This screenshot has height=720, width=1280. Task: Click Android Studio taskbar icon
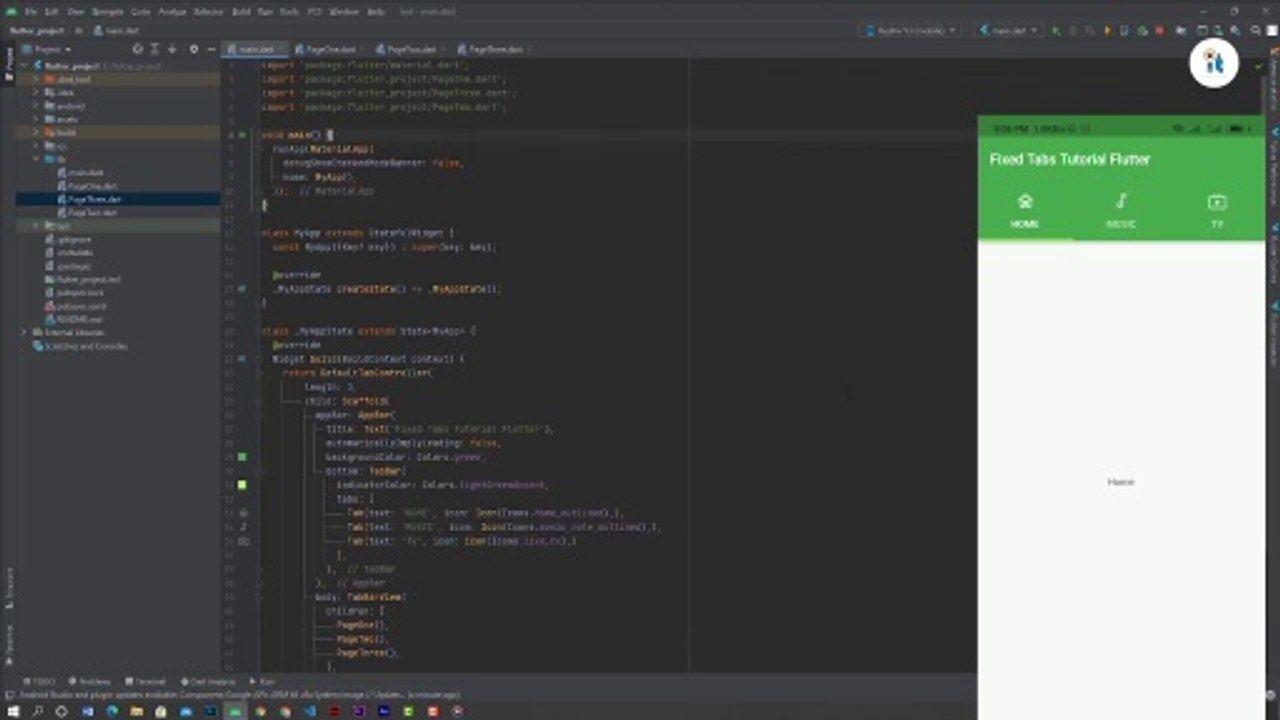point(235,711)
